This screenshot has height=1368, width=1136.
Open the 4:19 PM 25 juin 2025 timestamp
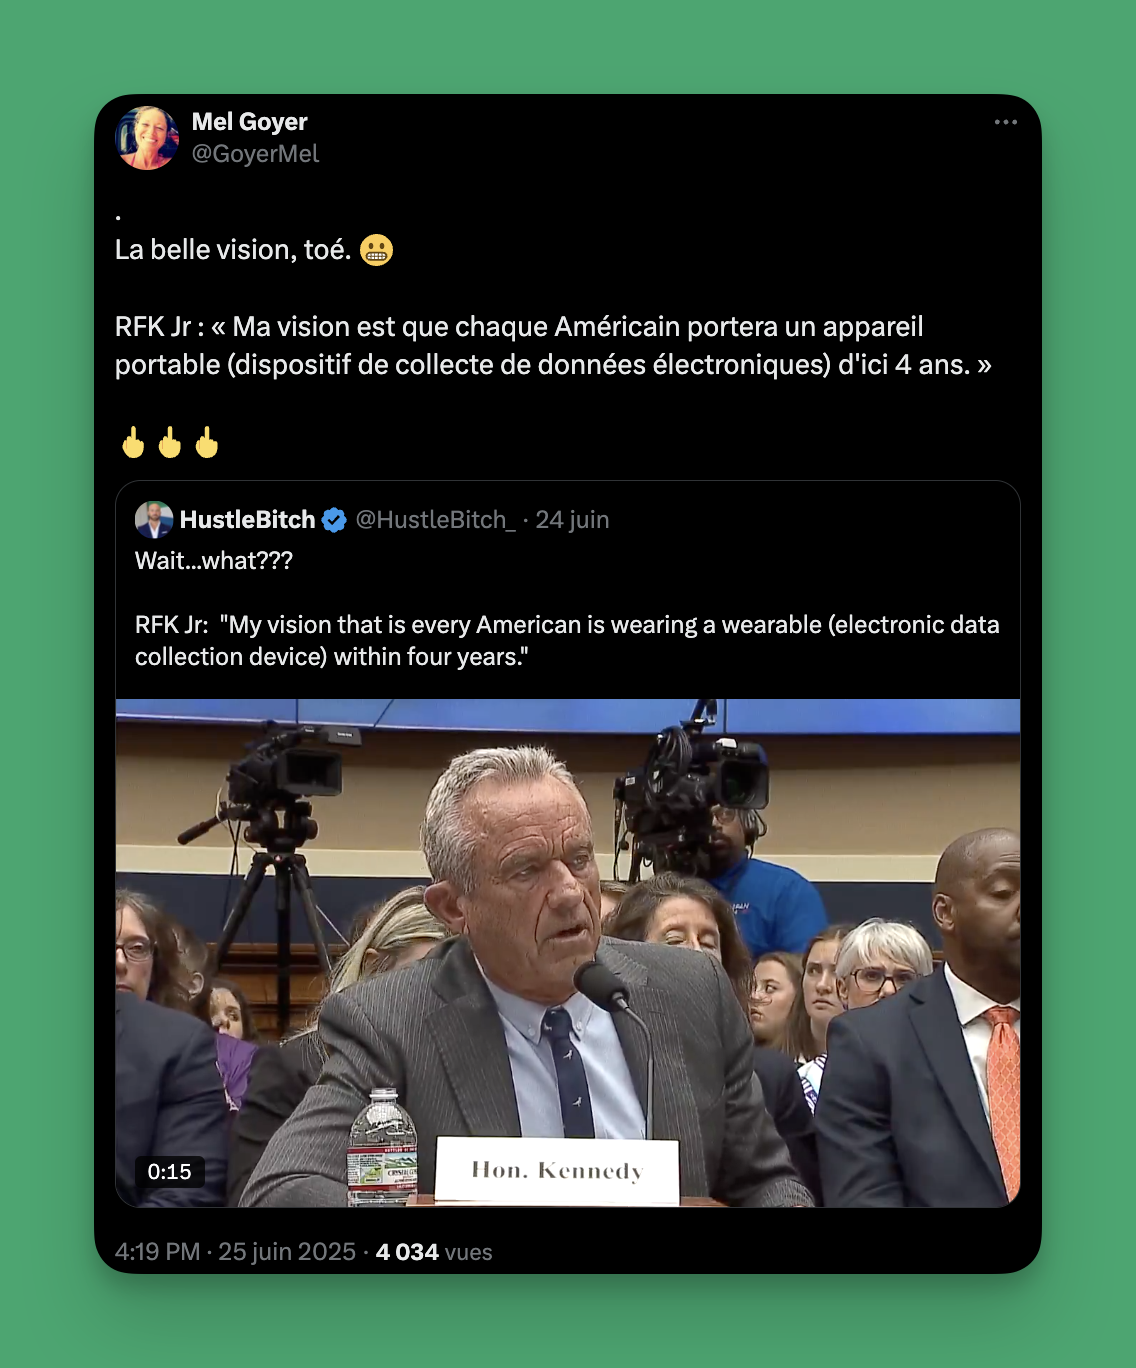(x=235, y=1252)
